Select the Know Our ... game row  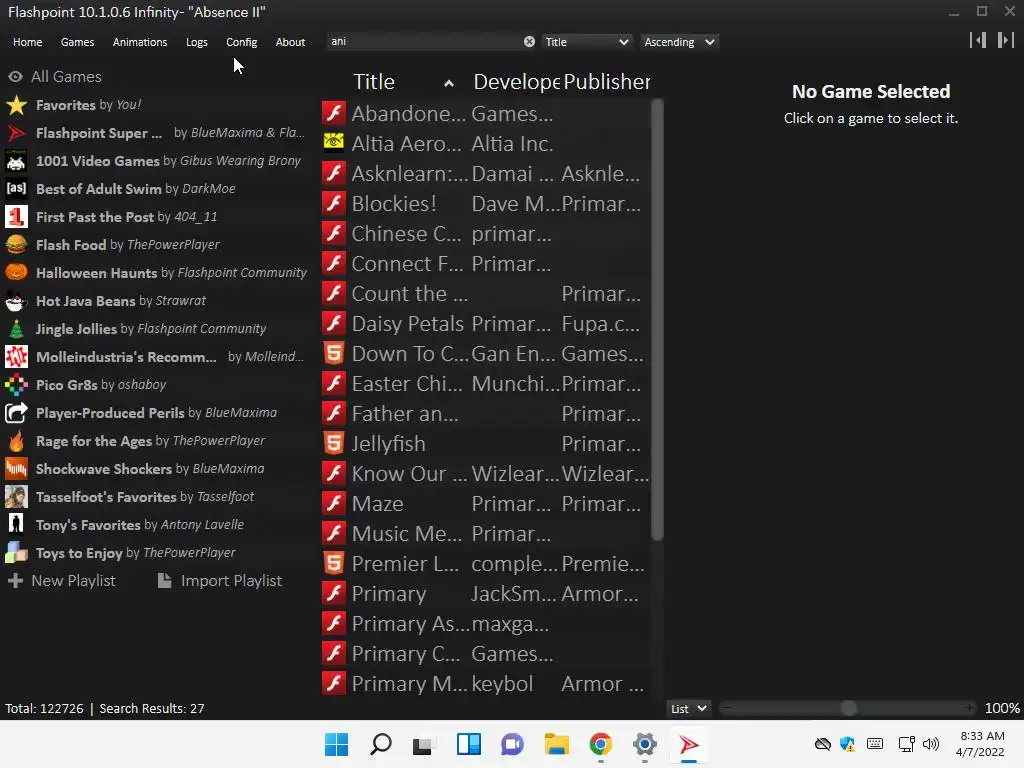(x=485, y=473)
